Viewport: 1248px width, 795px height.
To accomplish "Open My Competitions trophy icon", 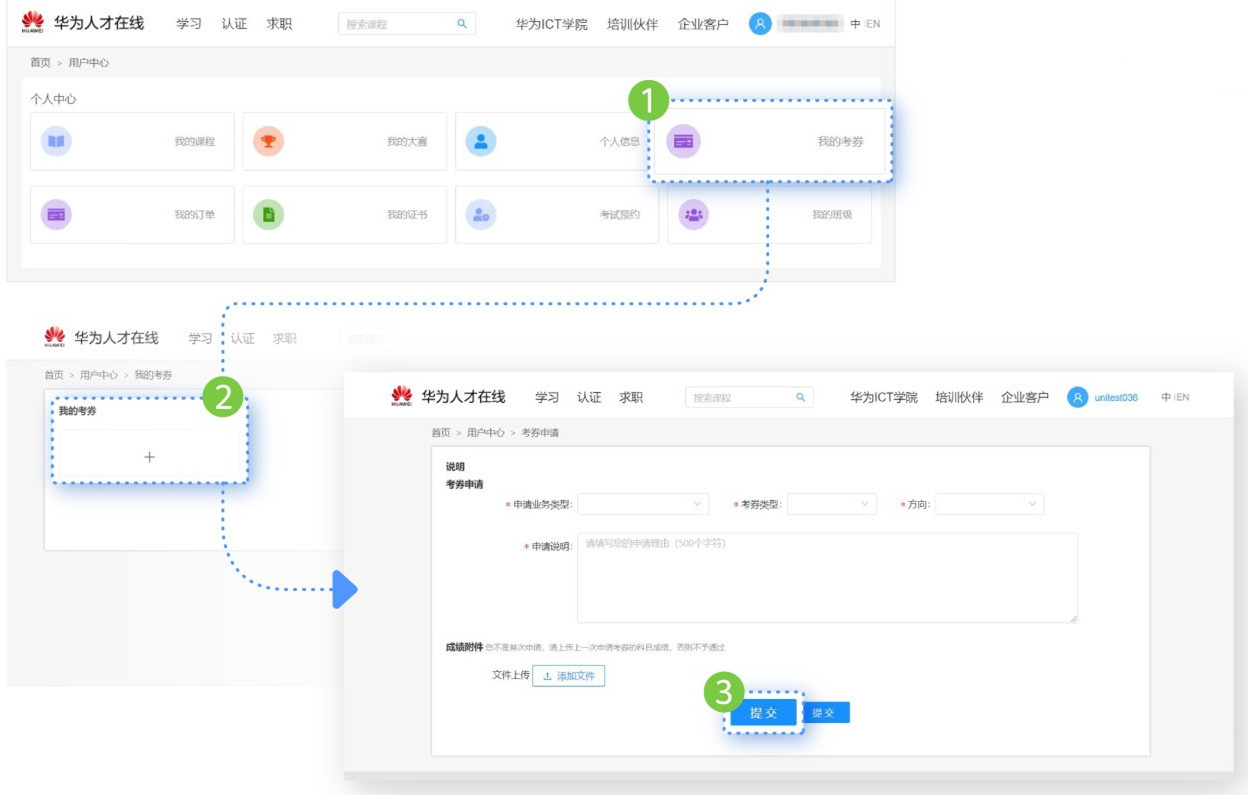I will pyautogui.click(x=268, y=142).
